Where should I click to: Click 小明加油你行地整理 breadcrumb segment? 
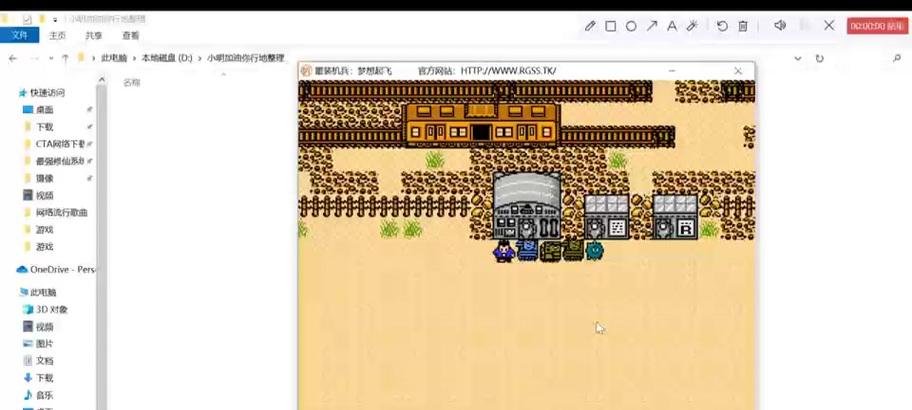pyautogui.click(x=245, y=58)
